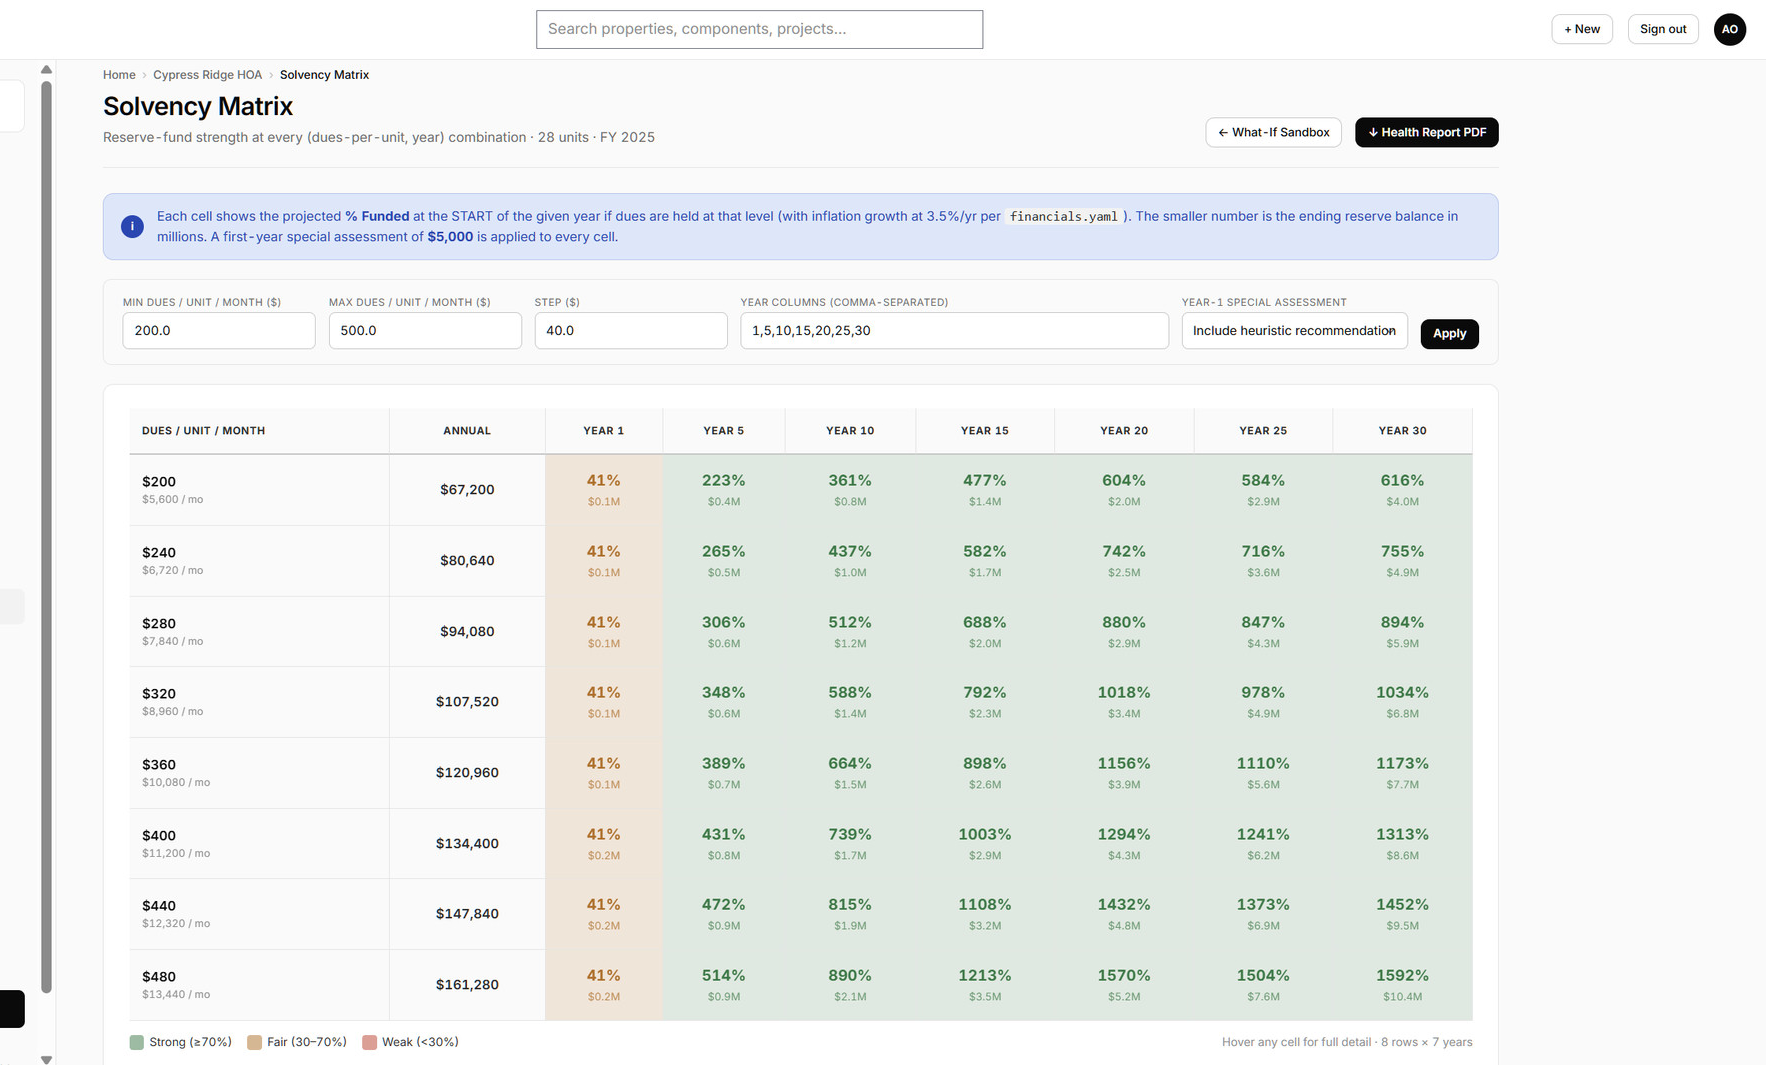Click the Year 1 column header
This screenshot has width=1766, height=1065.
(x=604, y=431)
